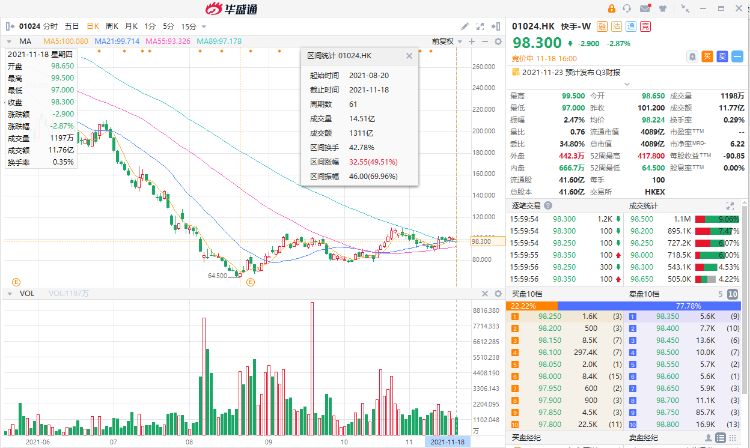Switch broker view to grid icon

[732, 437]
